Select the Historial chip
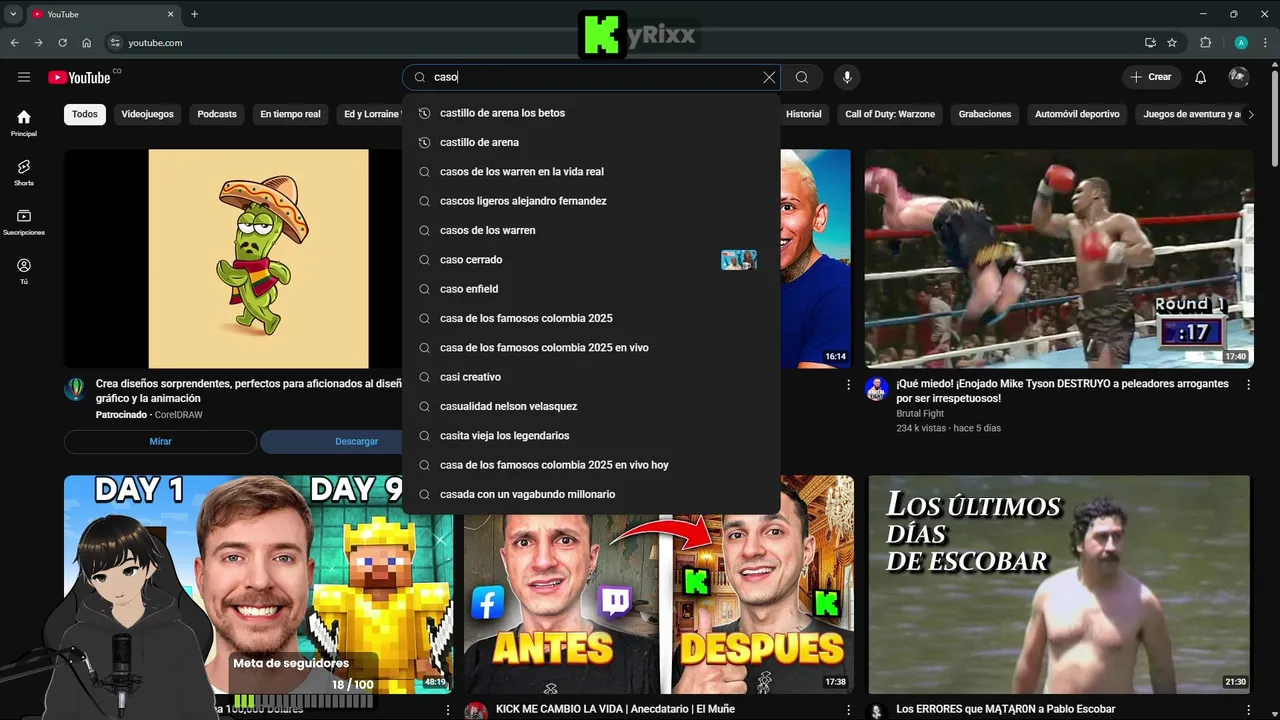 point(803,114)
